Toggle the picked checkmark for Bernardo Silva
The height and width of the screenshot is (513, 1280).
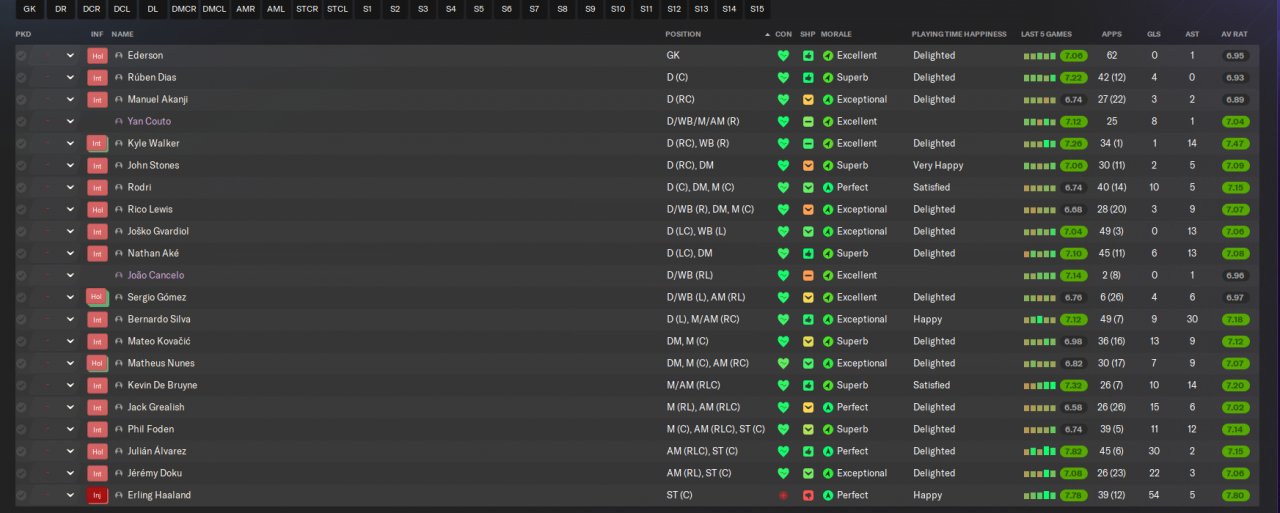[x=21, y=320]
